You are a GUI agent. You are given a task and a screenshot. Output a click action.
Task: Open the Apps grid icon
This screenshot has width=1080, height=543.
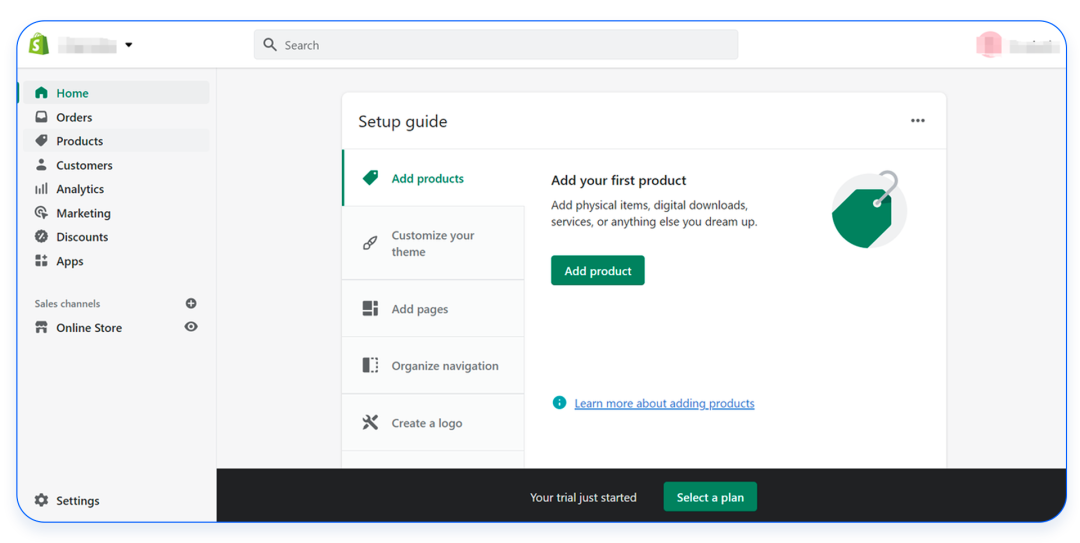(x=41, y=261)
